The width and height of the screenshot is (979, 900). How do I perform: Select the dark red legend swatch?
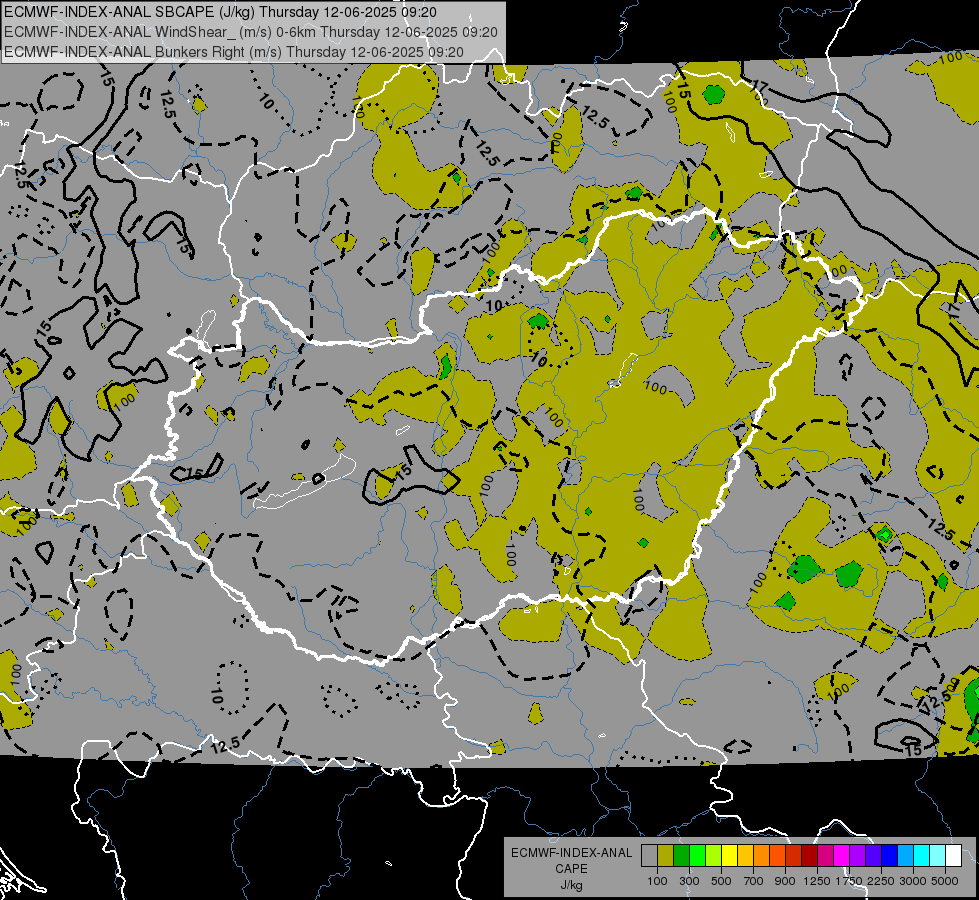[809, 855]
